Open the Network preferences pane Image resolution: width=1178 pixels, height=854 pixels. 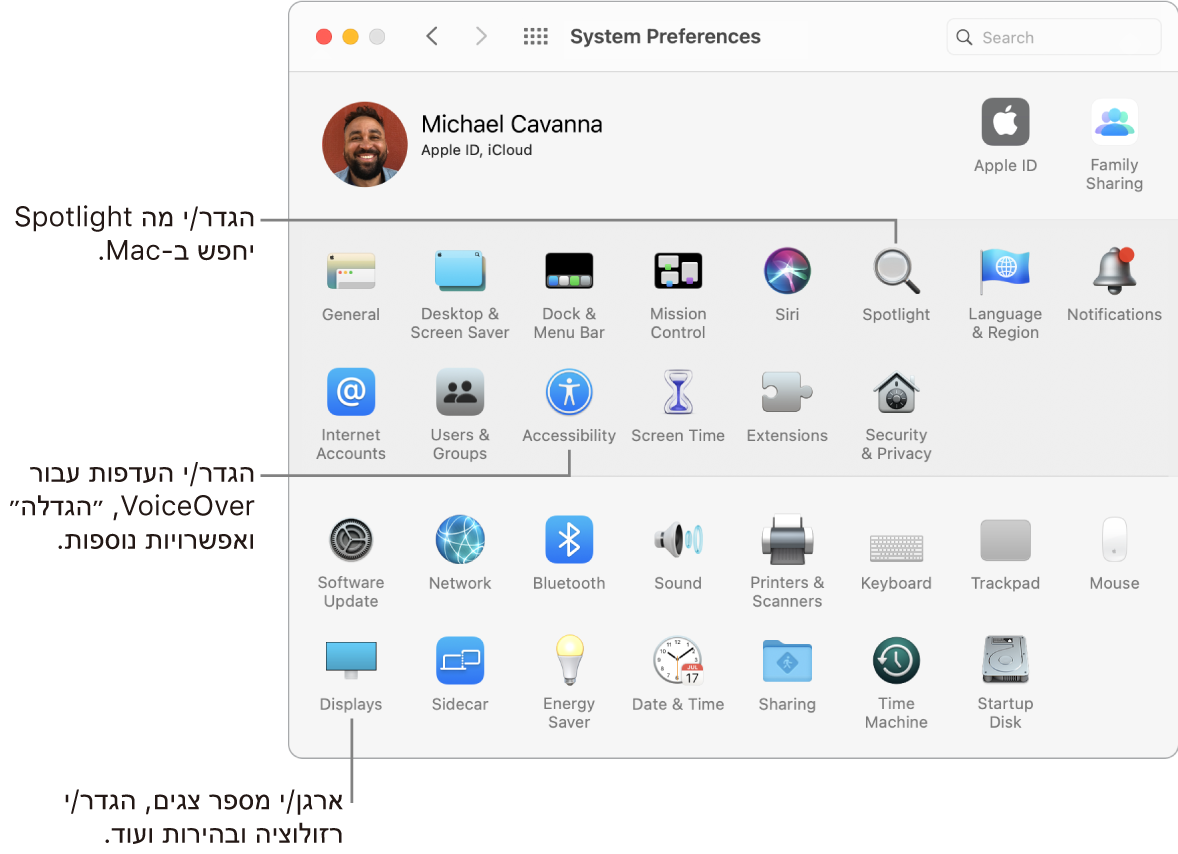click(x=460, y=540)
